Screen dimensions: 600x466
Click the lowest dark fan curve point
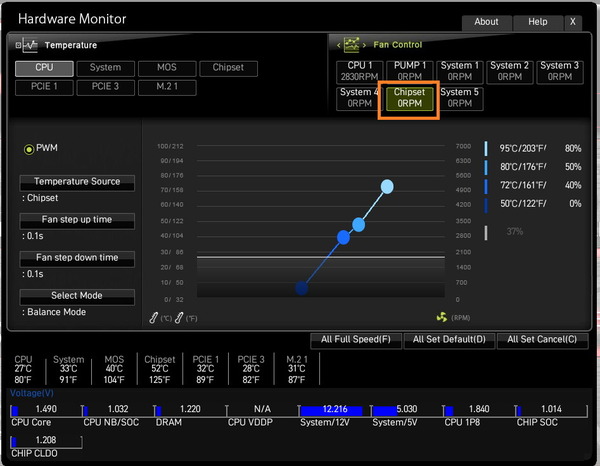(x=302, y=288)
